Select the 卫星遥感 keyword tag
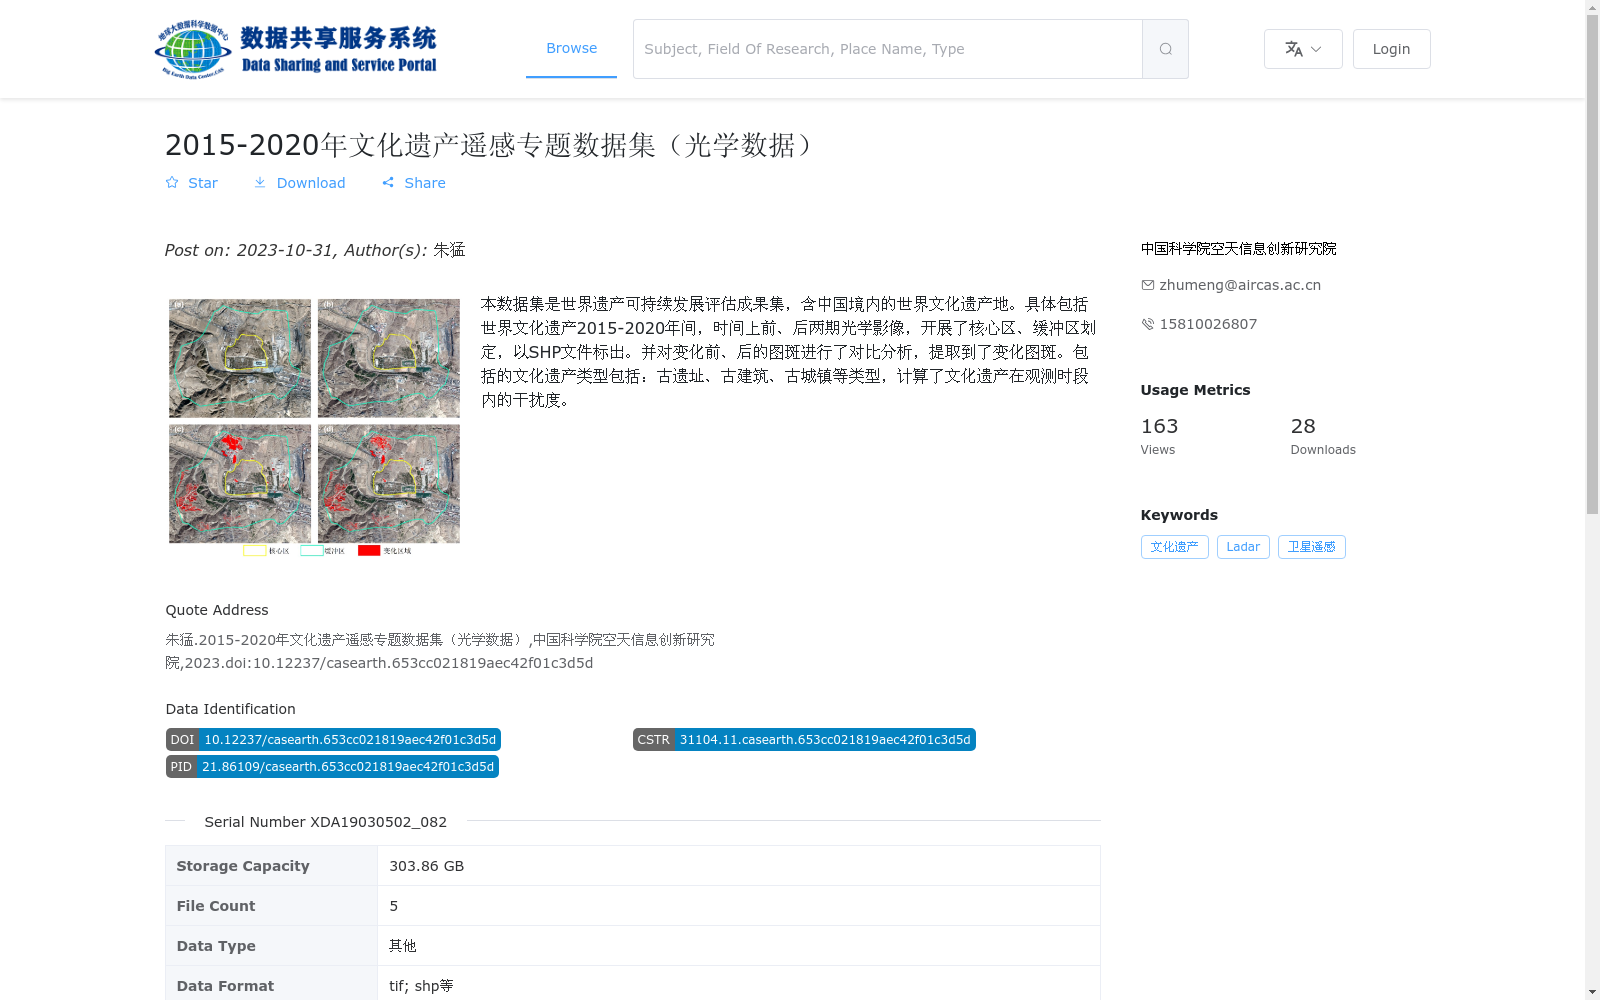 tap(1311, 547)
